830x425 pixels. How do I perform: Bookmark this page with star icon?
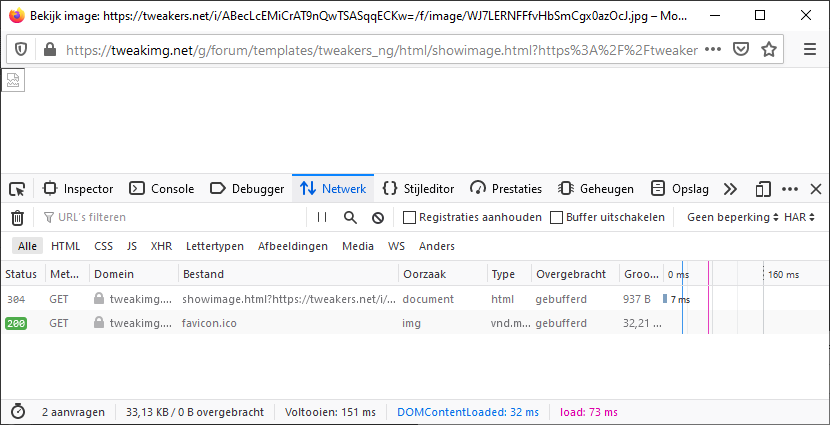click(769, 50)
